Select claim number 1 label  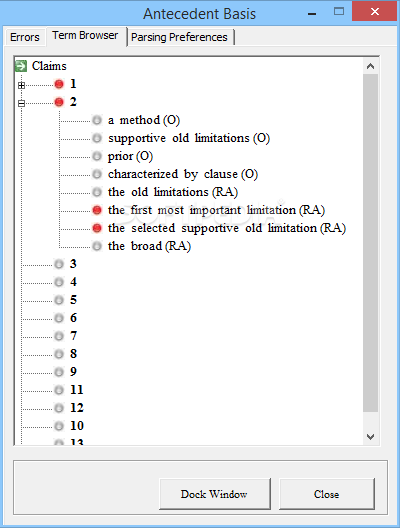(x=73, y=84)
